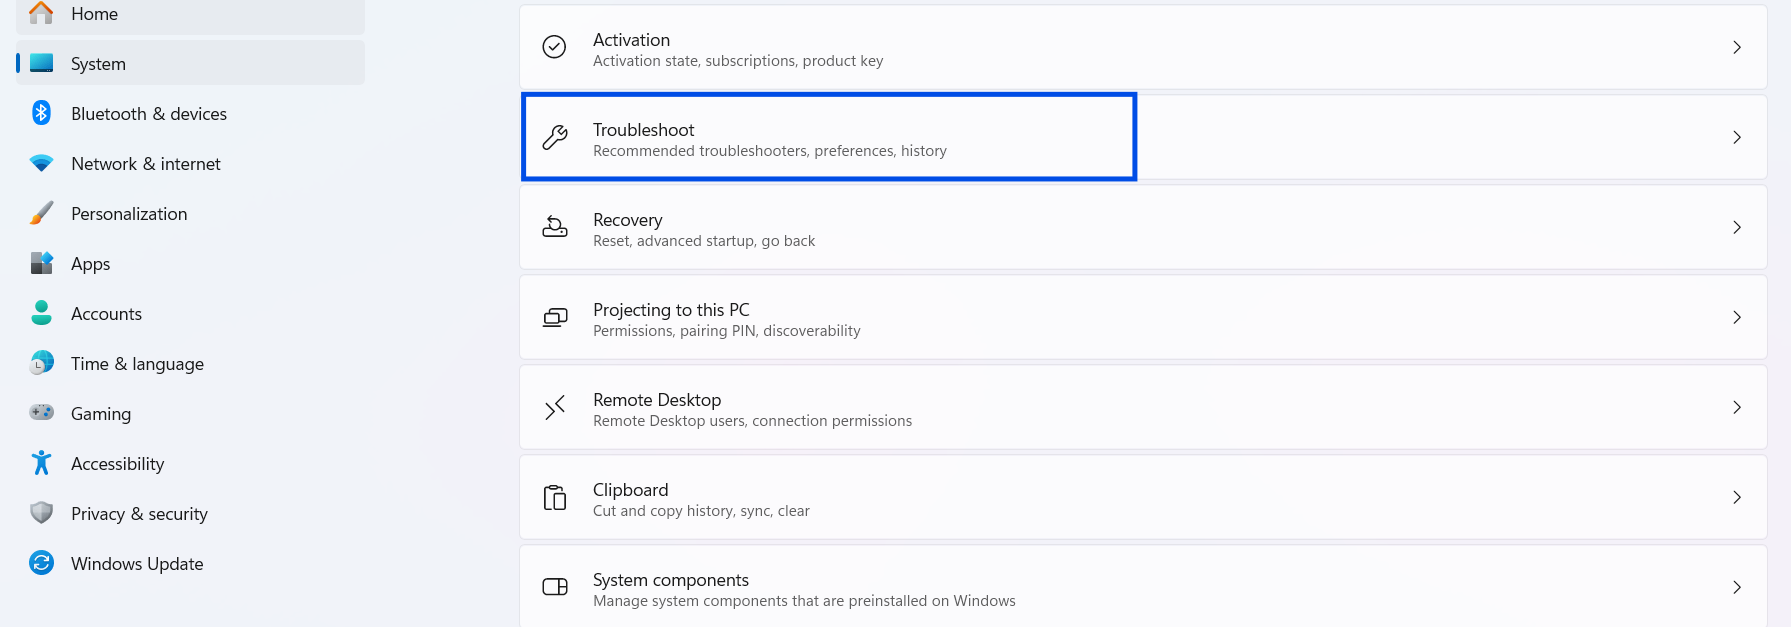Open Recovery options
Screen dimensions: 1791x627
click(x=628, y=220)
